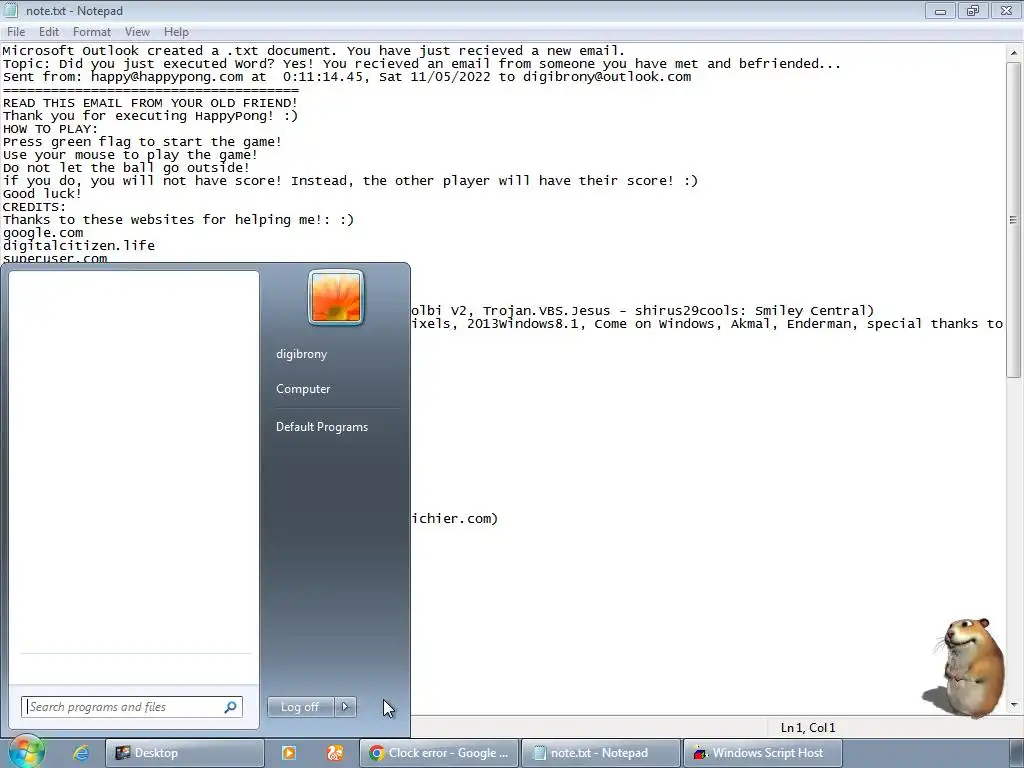Open Default Programs from the Start menu
This screenshot has height=768, width=1024.
[x=322, y=426]
